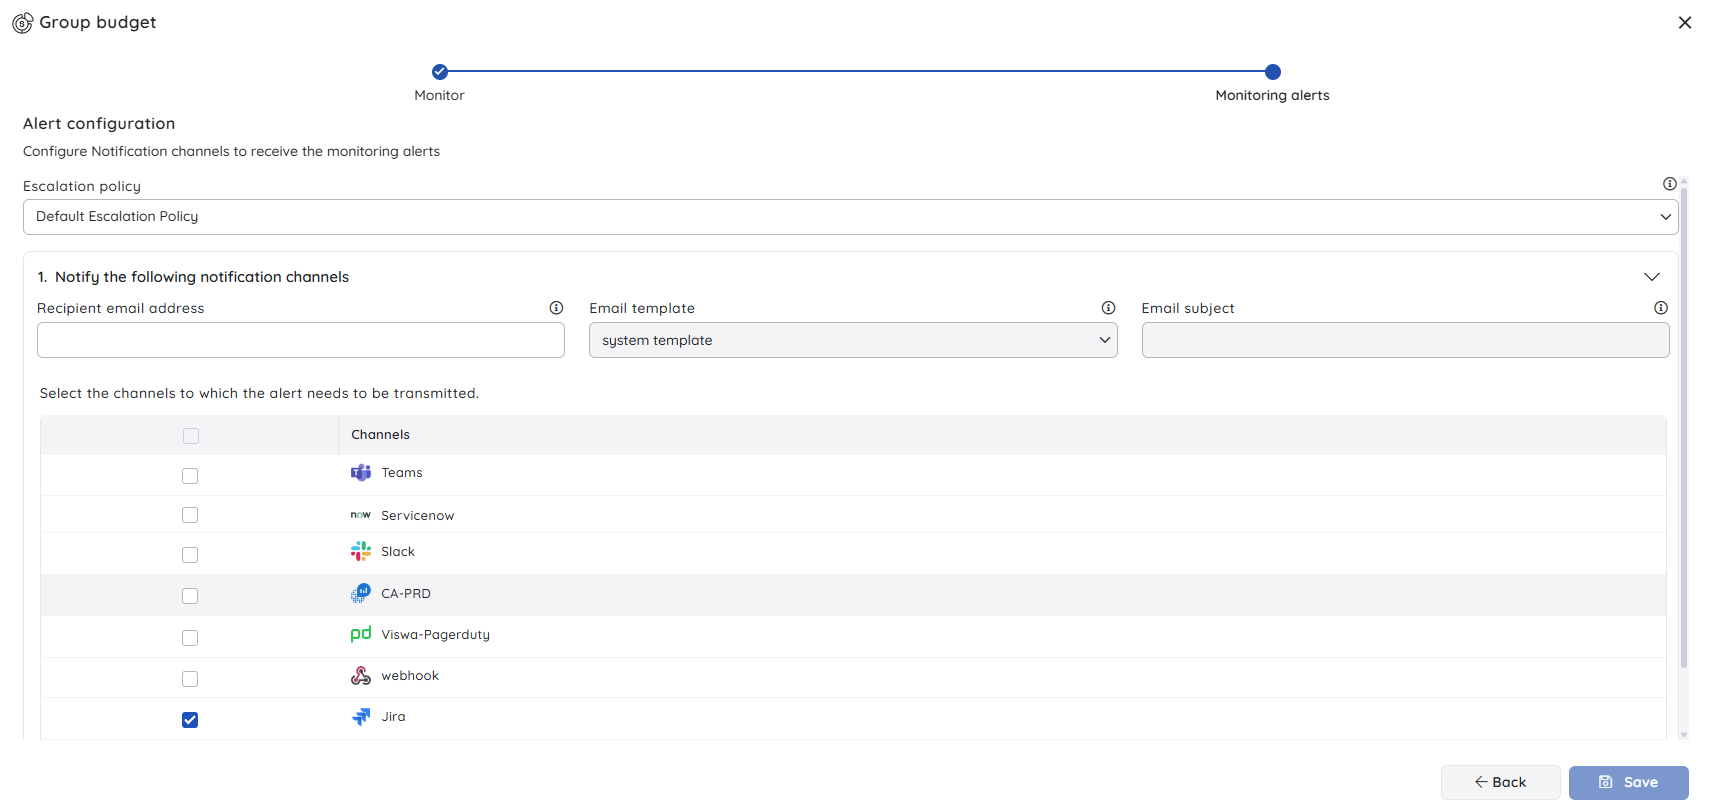
Task: Click the Jira channel icon
Action: click(x=361, y=717)
